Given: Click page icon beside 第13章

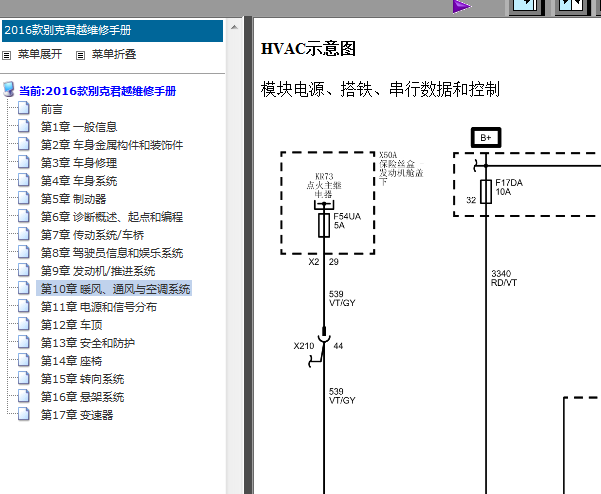Looking at the screenshot, I should (24, 343).
